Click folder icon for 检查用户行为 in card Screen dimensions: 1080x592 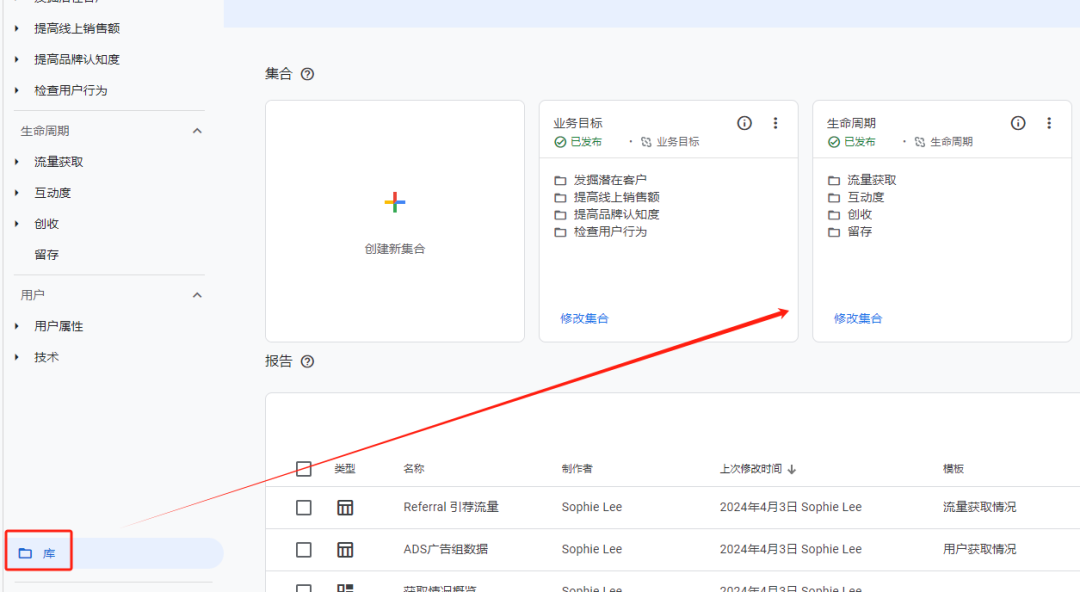pyautogui.click(x=560, y=232)
